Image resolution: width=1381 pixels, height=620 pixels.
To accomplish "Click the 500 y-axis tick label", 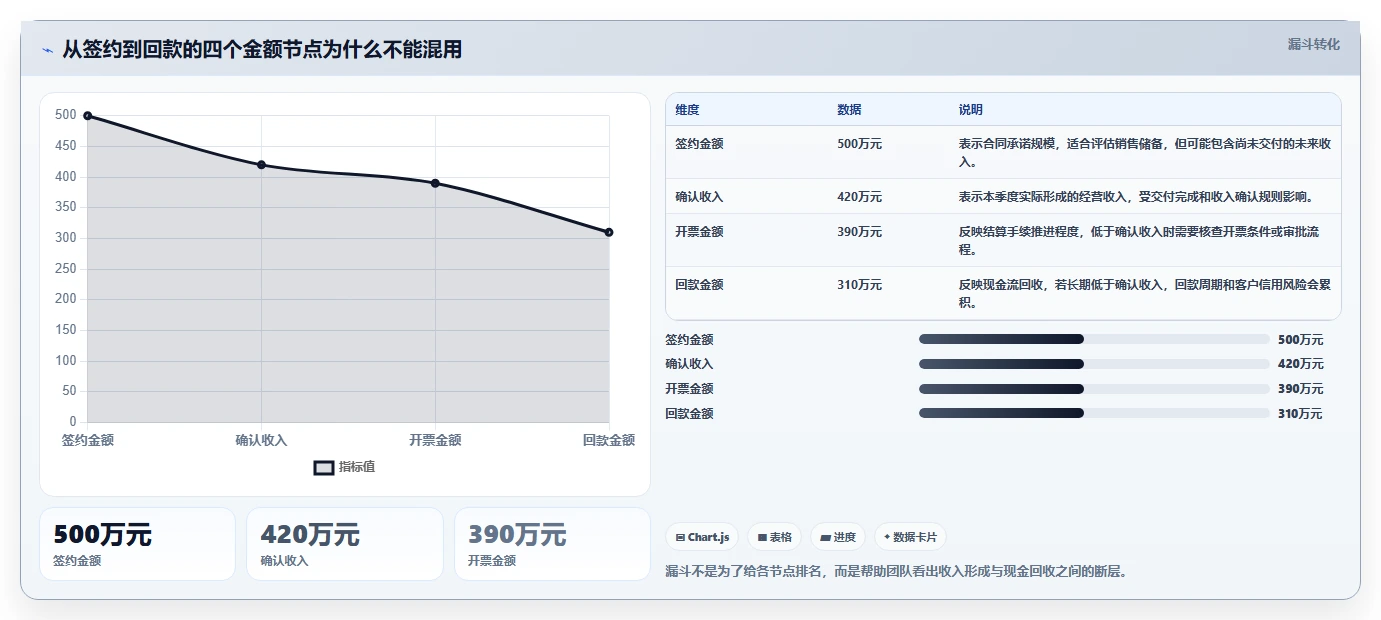I will coord(66,115).
